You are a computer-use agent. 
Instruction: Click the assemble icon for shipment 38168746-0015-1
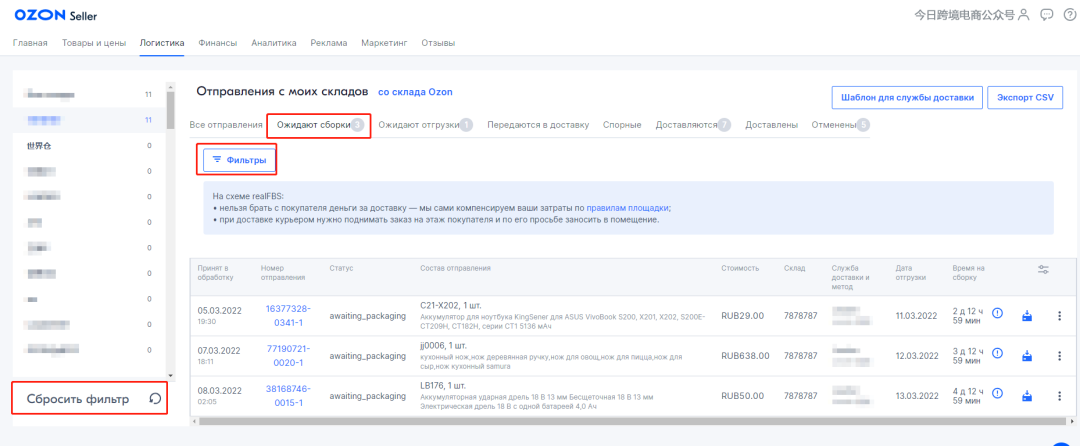(1027, 396)
